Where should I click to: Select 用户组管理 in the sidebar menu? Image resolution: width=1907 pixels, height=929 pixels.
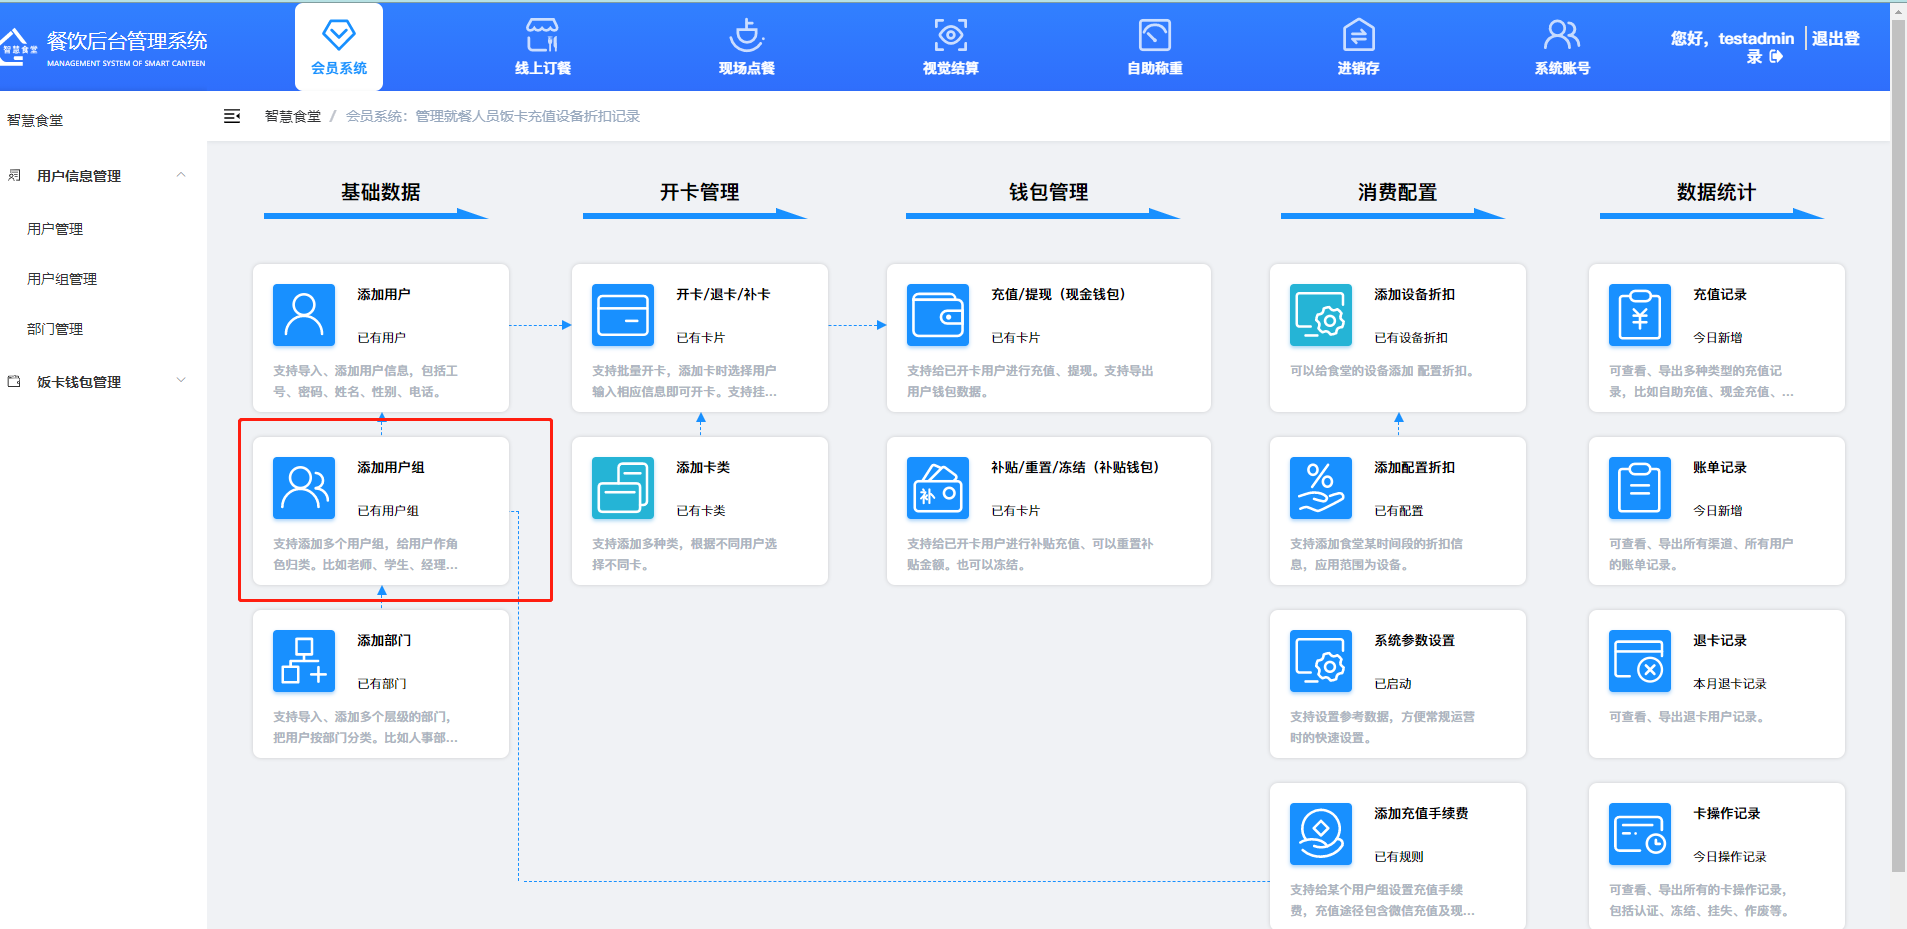(60, 278)
